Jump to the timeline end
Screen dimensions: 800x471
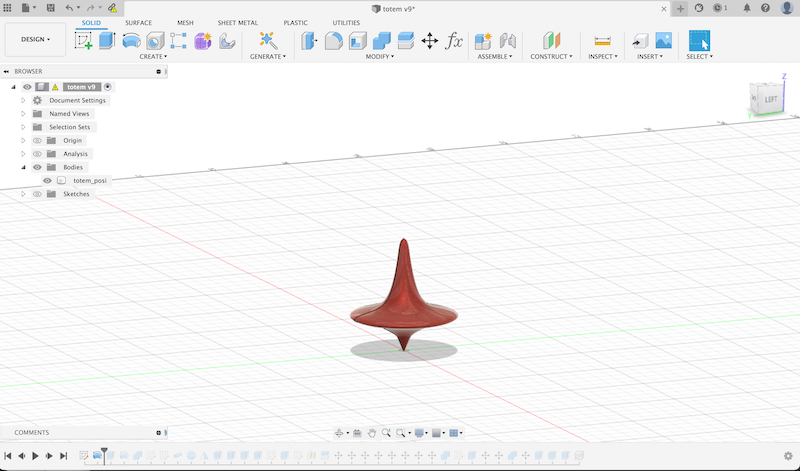point(63,456)
